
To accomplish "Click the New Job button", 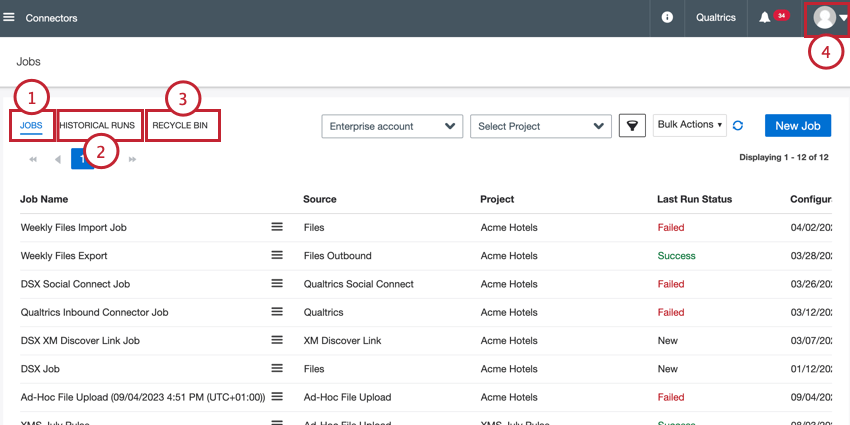I will (797, 126).
